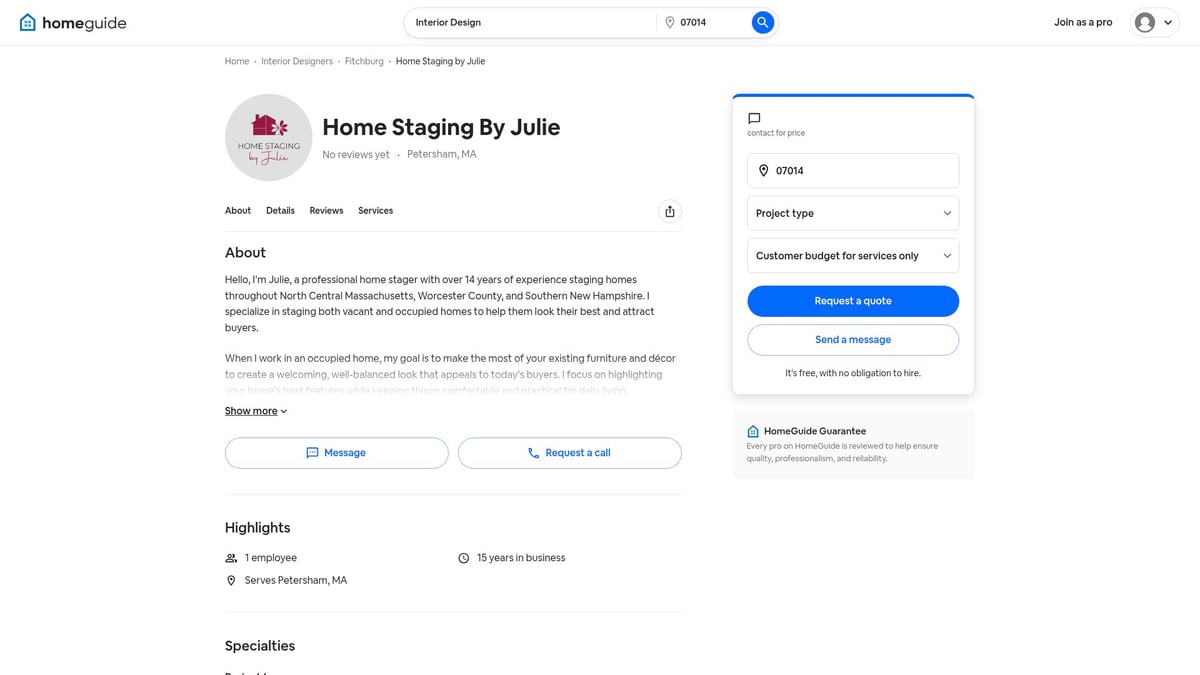The height and width of the screenshot is (675, 1200).
Task: Click the share profile icon
Action: 670,211
